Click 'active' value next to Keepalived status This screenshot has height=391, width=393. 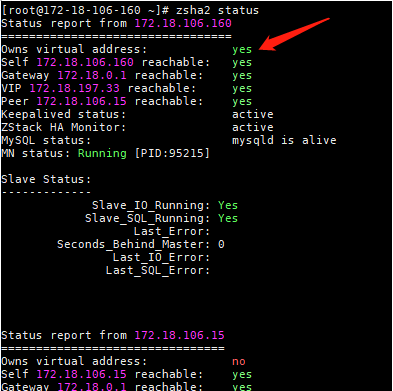253,114
